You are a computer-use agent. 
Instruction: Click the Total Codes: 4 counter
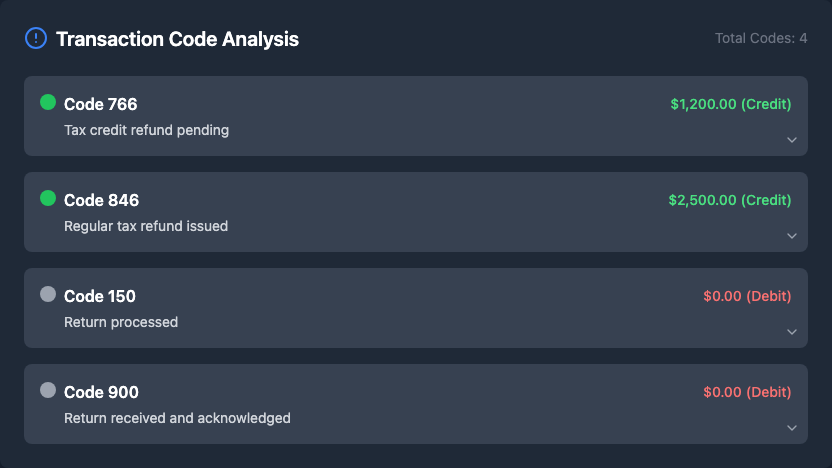coord(761,38)
